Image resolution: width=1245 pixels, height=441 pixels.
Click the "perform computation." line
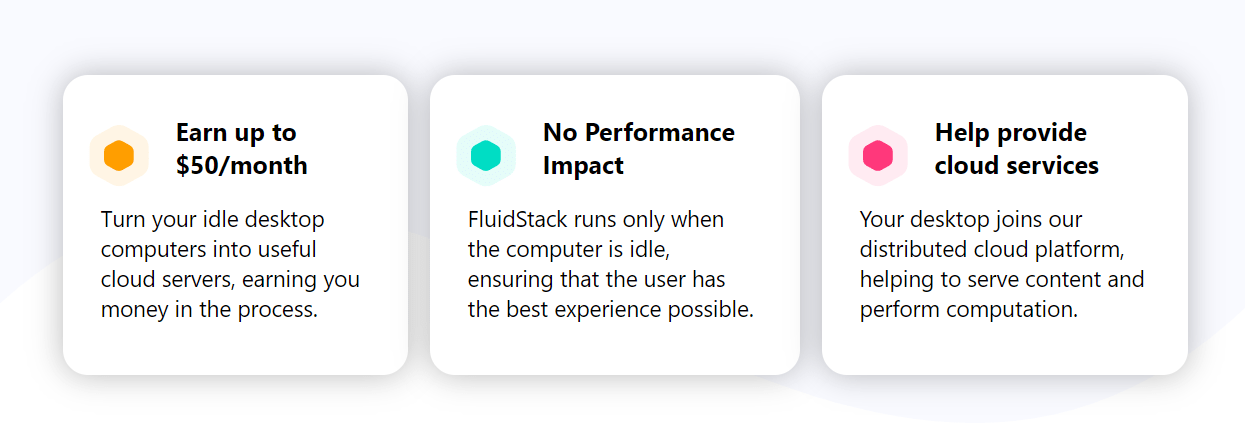(x=969, y=310)
